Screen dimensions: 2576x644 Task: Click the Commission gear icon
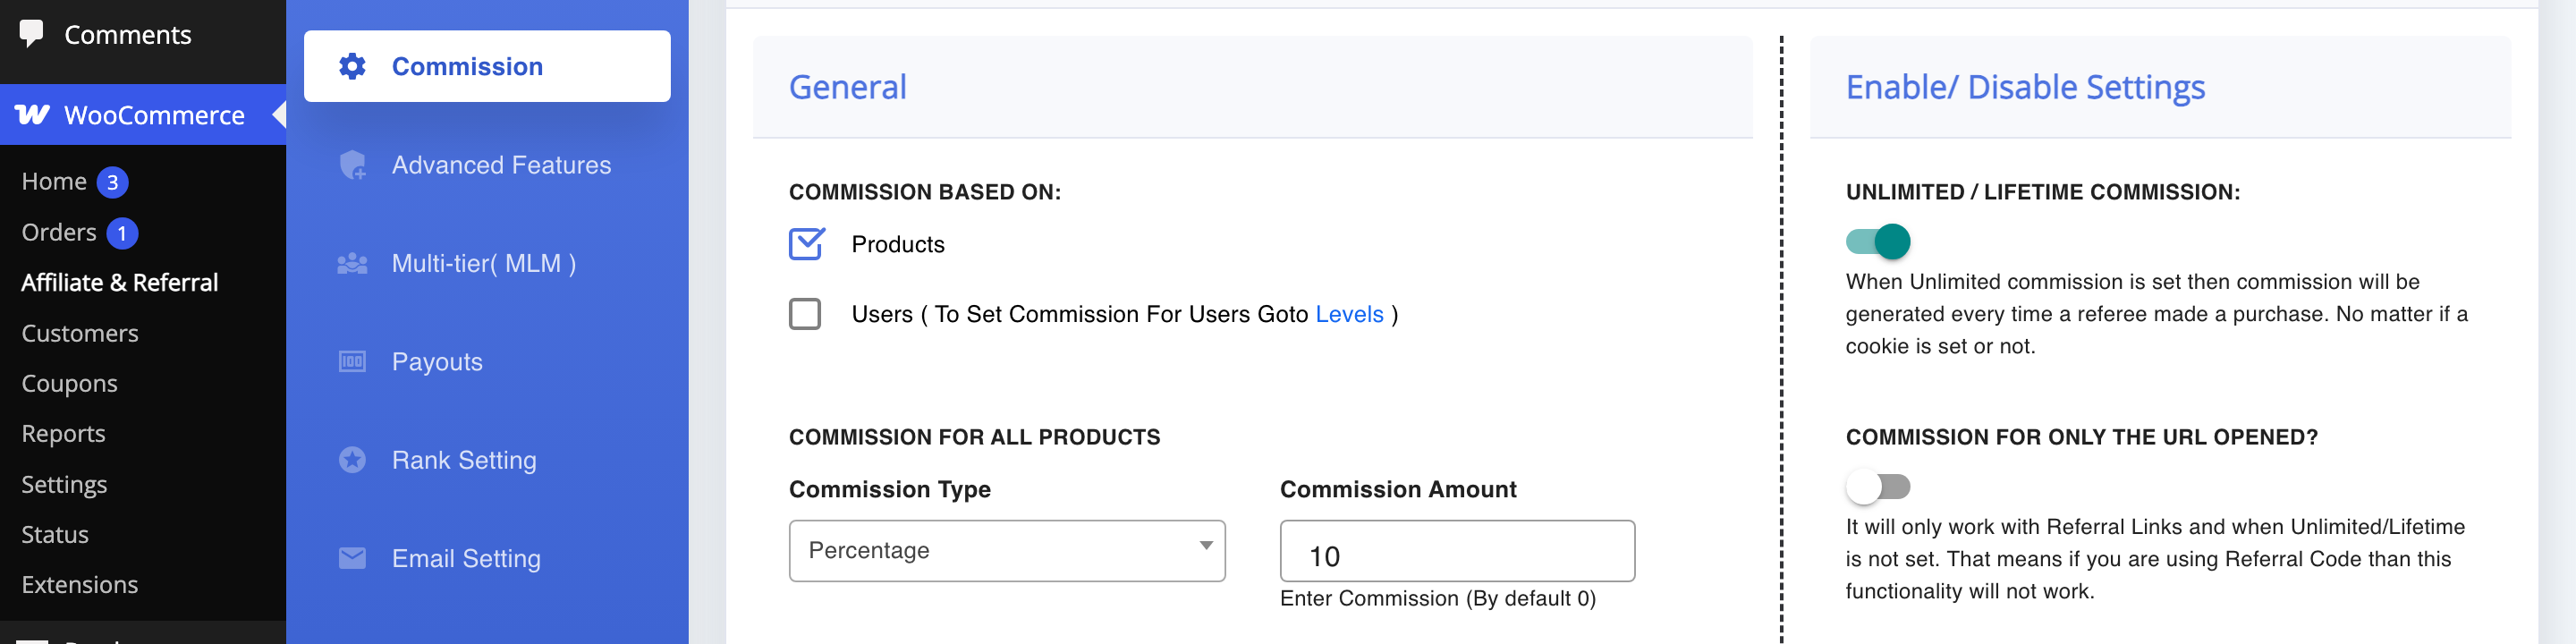352,66
